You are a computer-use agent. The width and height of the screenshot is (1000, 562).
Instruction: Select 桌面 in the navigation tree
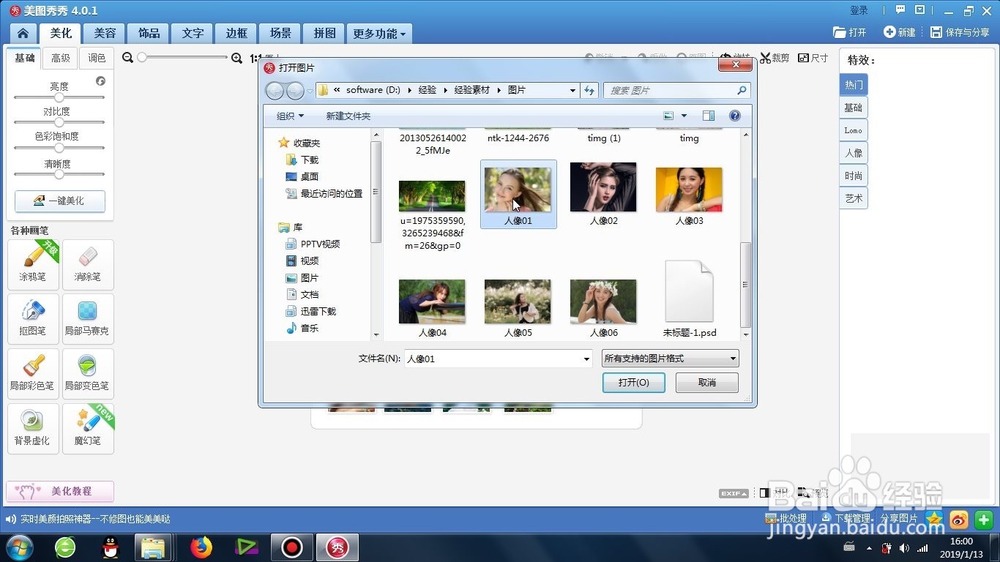302,177
